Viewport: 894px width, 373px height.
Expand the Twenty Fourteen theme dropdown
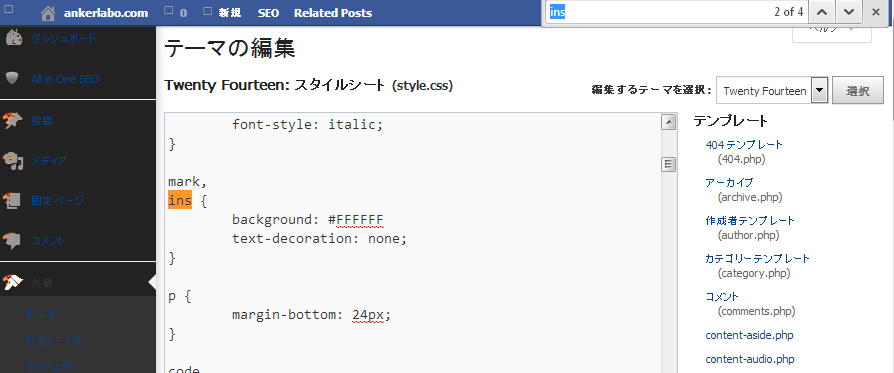(820, 91)
